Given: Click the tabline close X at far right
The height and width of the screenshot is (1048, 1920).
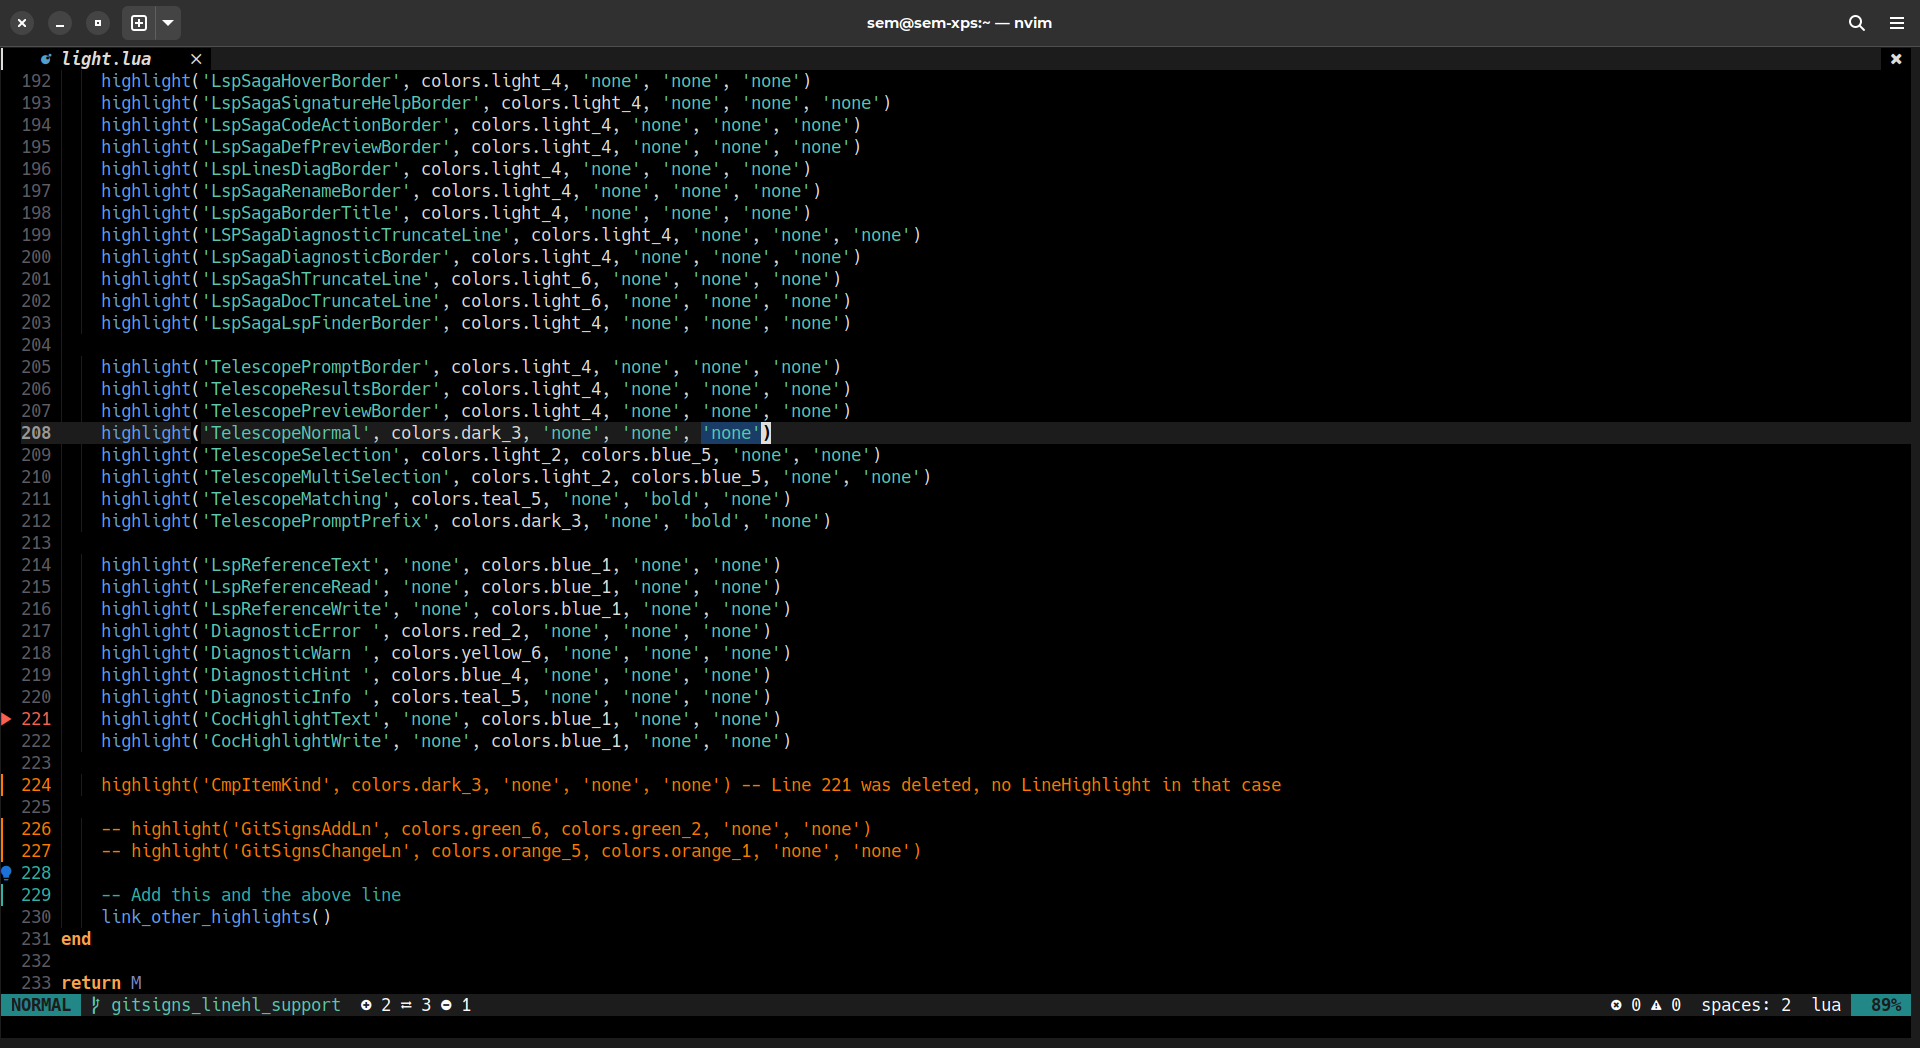Looking at the screenshot, I should [x=1895, y=59].
